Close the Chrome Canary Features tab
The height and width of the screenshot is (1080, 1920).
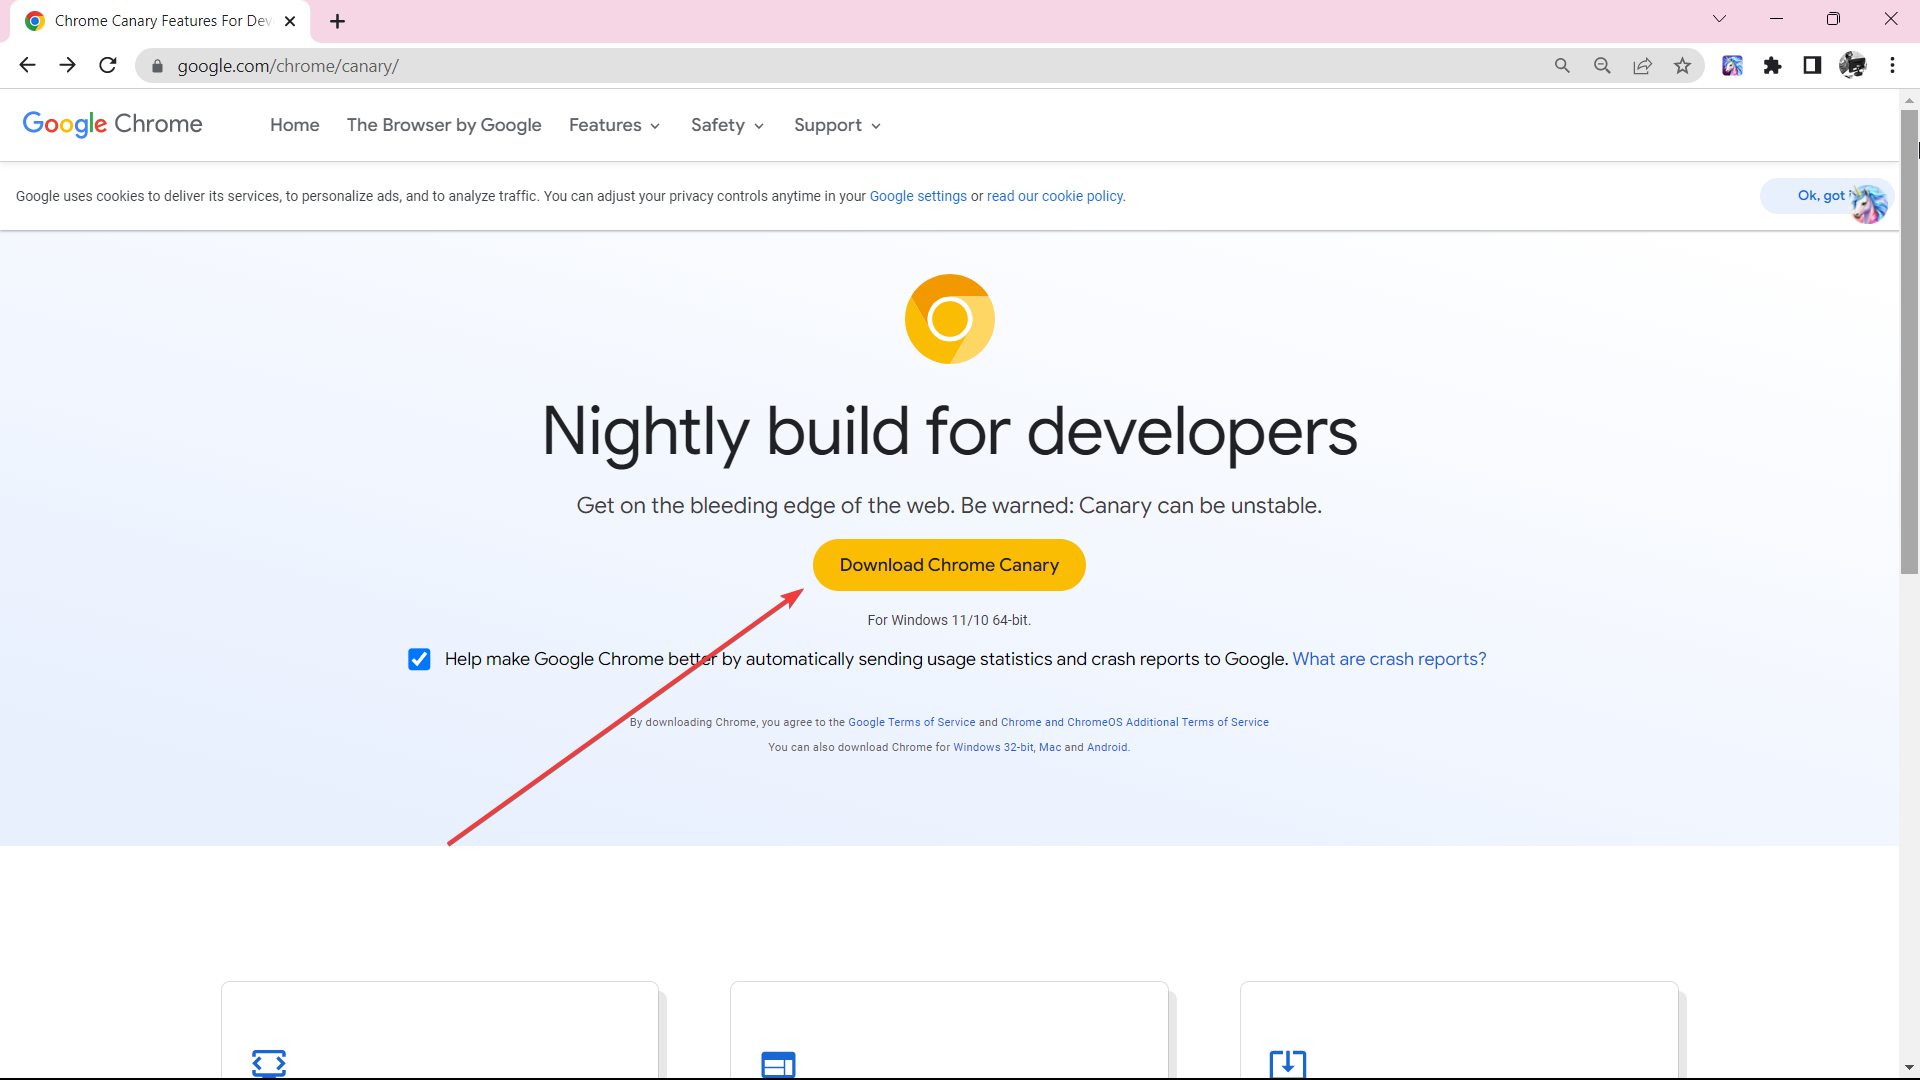click(290, 21)
